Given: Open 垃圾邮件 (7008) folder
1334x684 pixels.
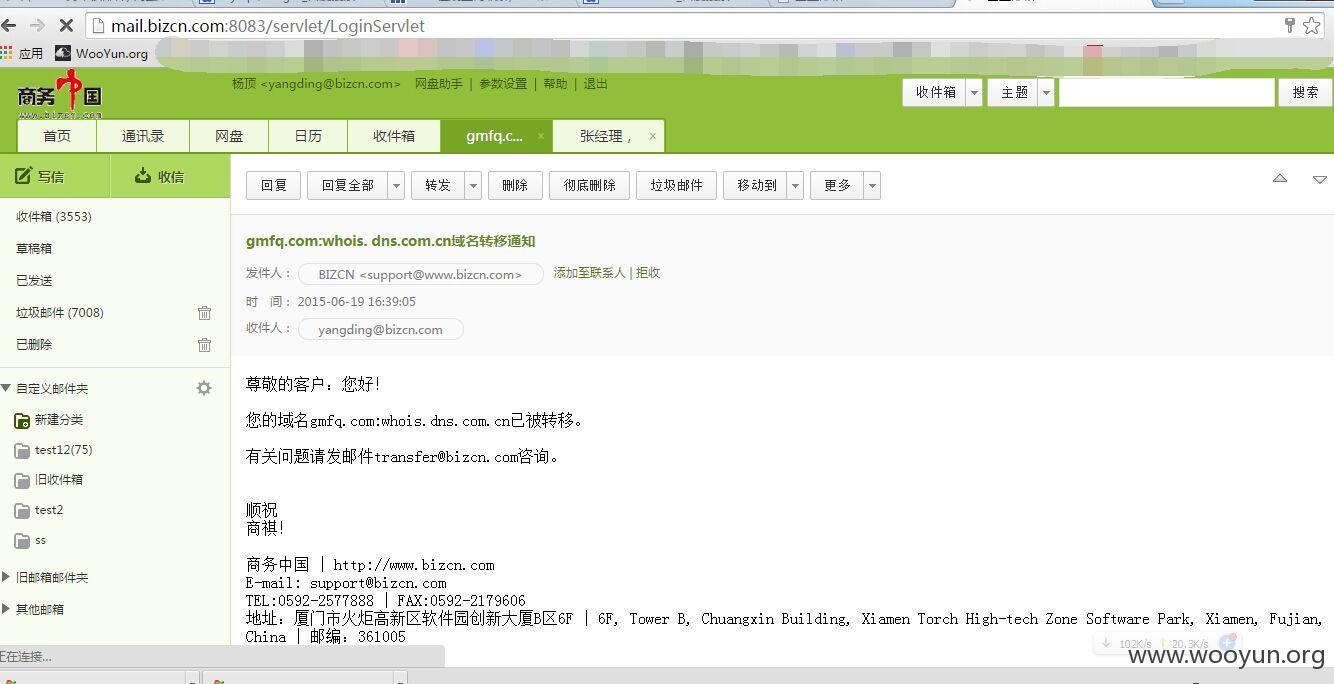Looking at the screenshot, I should coord(60,313).
